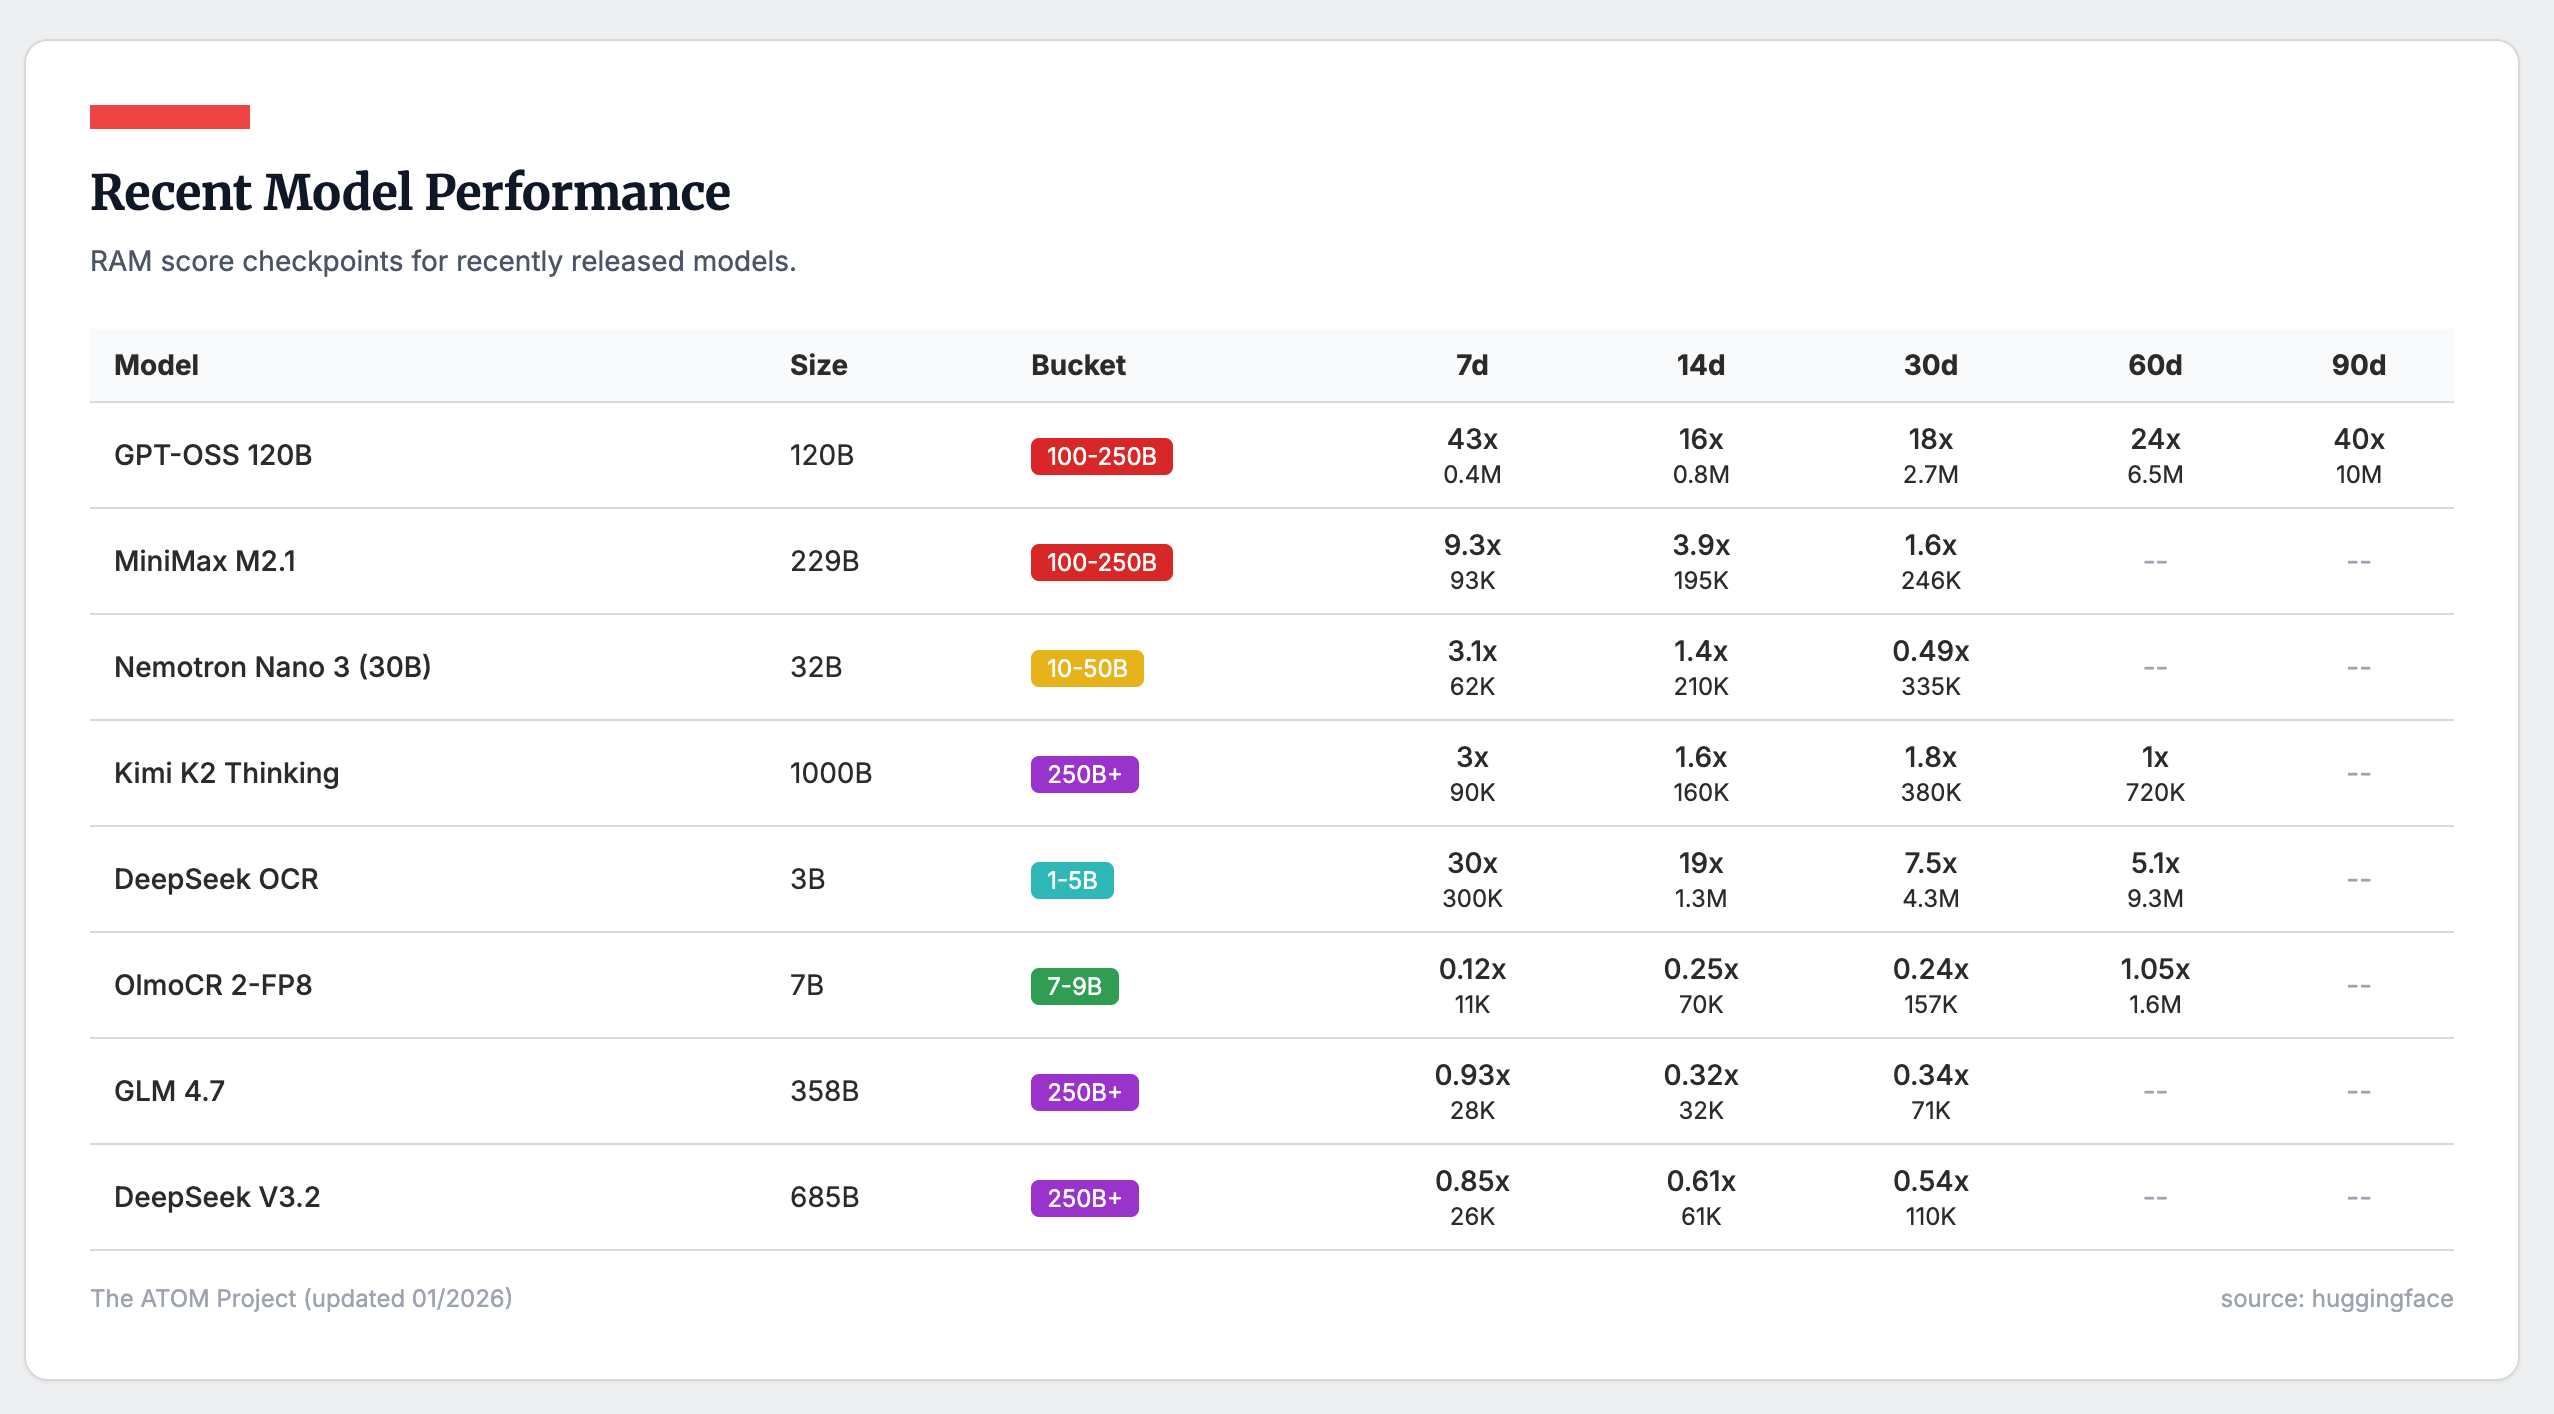Select the GPT-OSS 120B model name

coord(213,455)
